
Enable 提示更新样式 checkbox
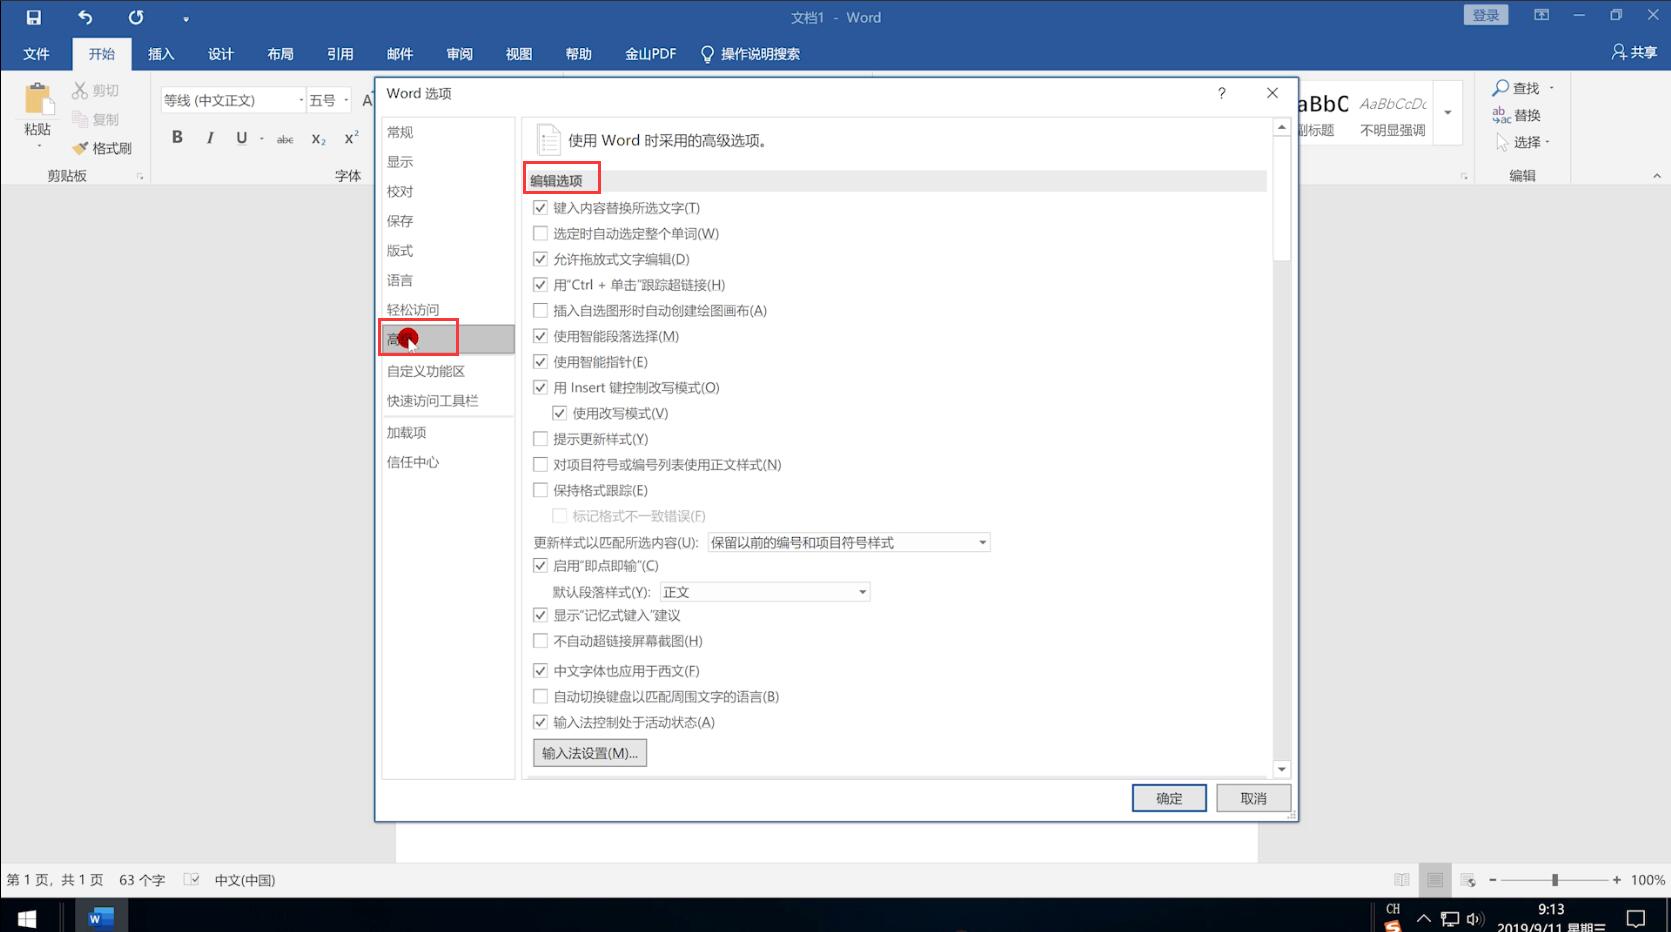click(541, 439)
